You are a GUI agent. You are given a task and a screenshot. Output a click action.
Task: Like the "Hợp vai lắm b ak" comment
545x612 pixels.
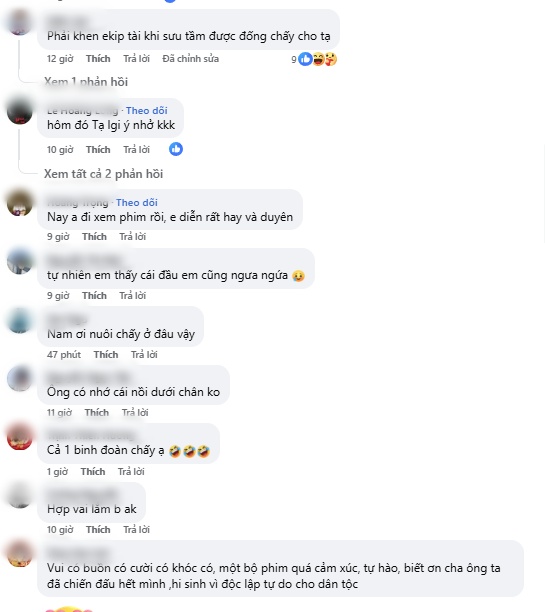click(x=98, y=530)
